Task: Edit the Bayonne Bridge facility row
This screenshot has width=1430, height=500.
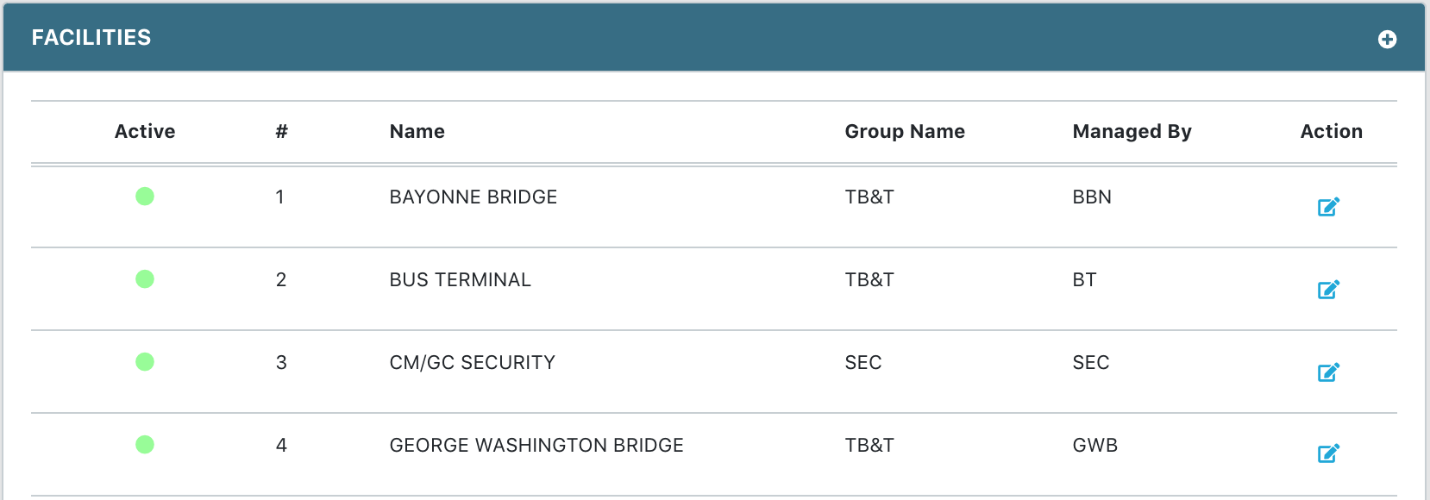Action: click(1328, 207)
